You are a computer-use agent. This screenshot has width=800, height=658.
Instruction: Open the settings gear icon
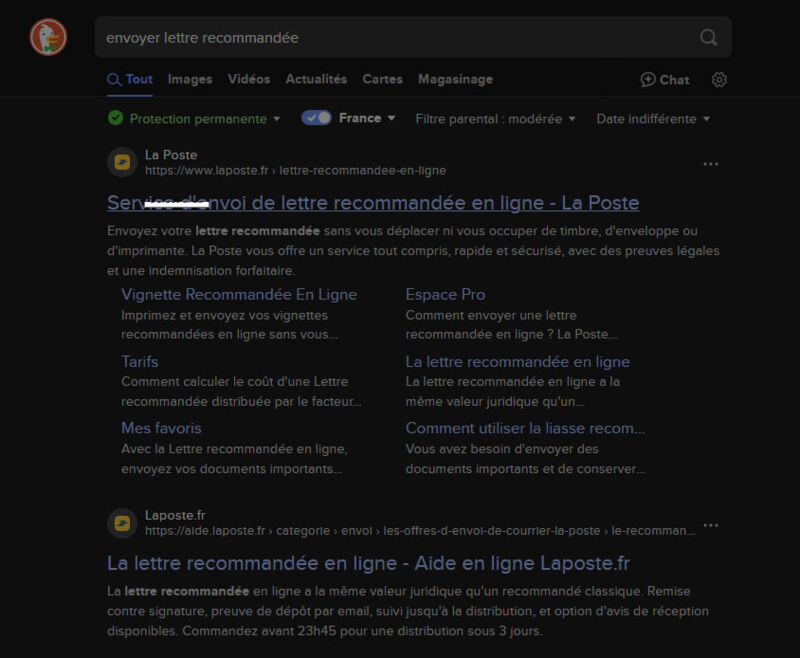click(719, 80)
